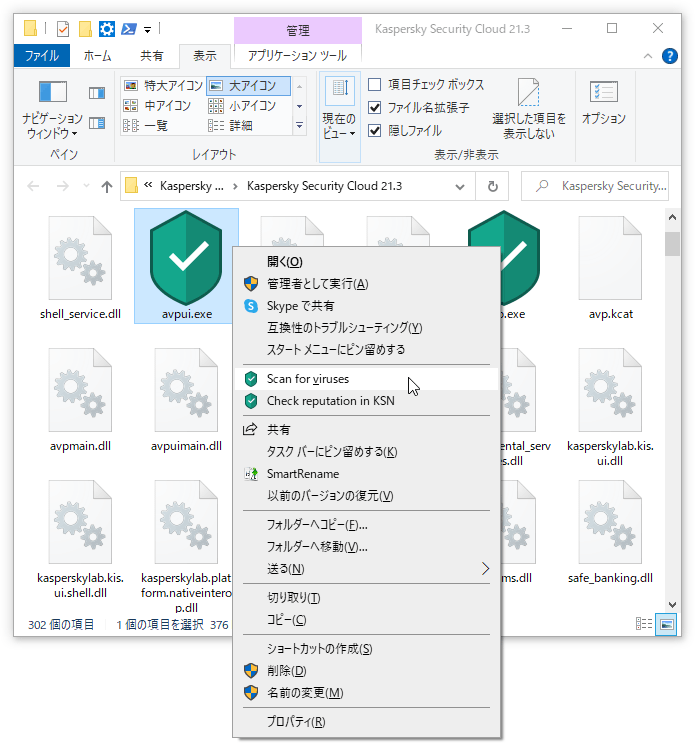
Task: Select the avpmain.dll file icon
Action: [80, 390]
